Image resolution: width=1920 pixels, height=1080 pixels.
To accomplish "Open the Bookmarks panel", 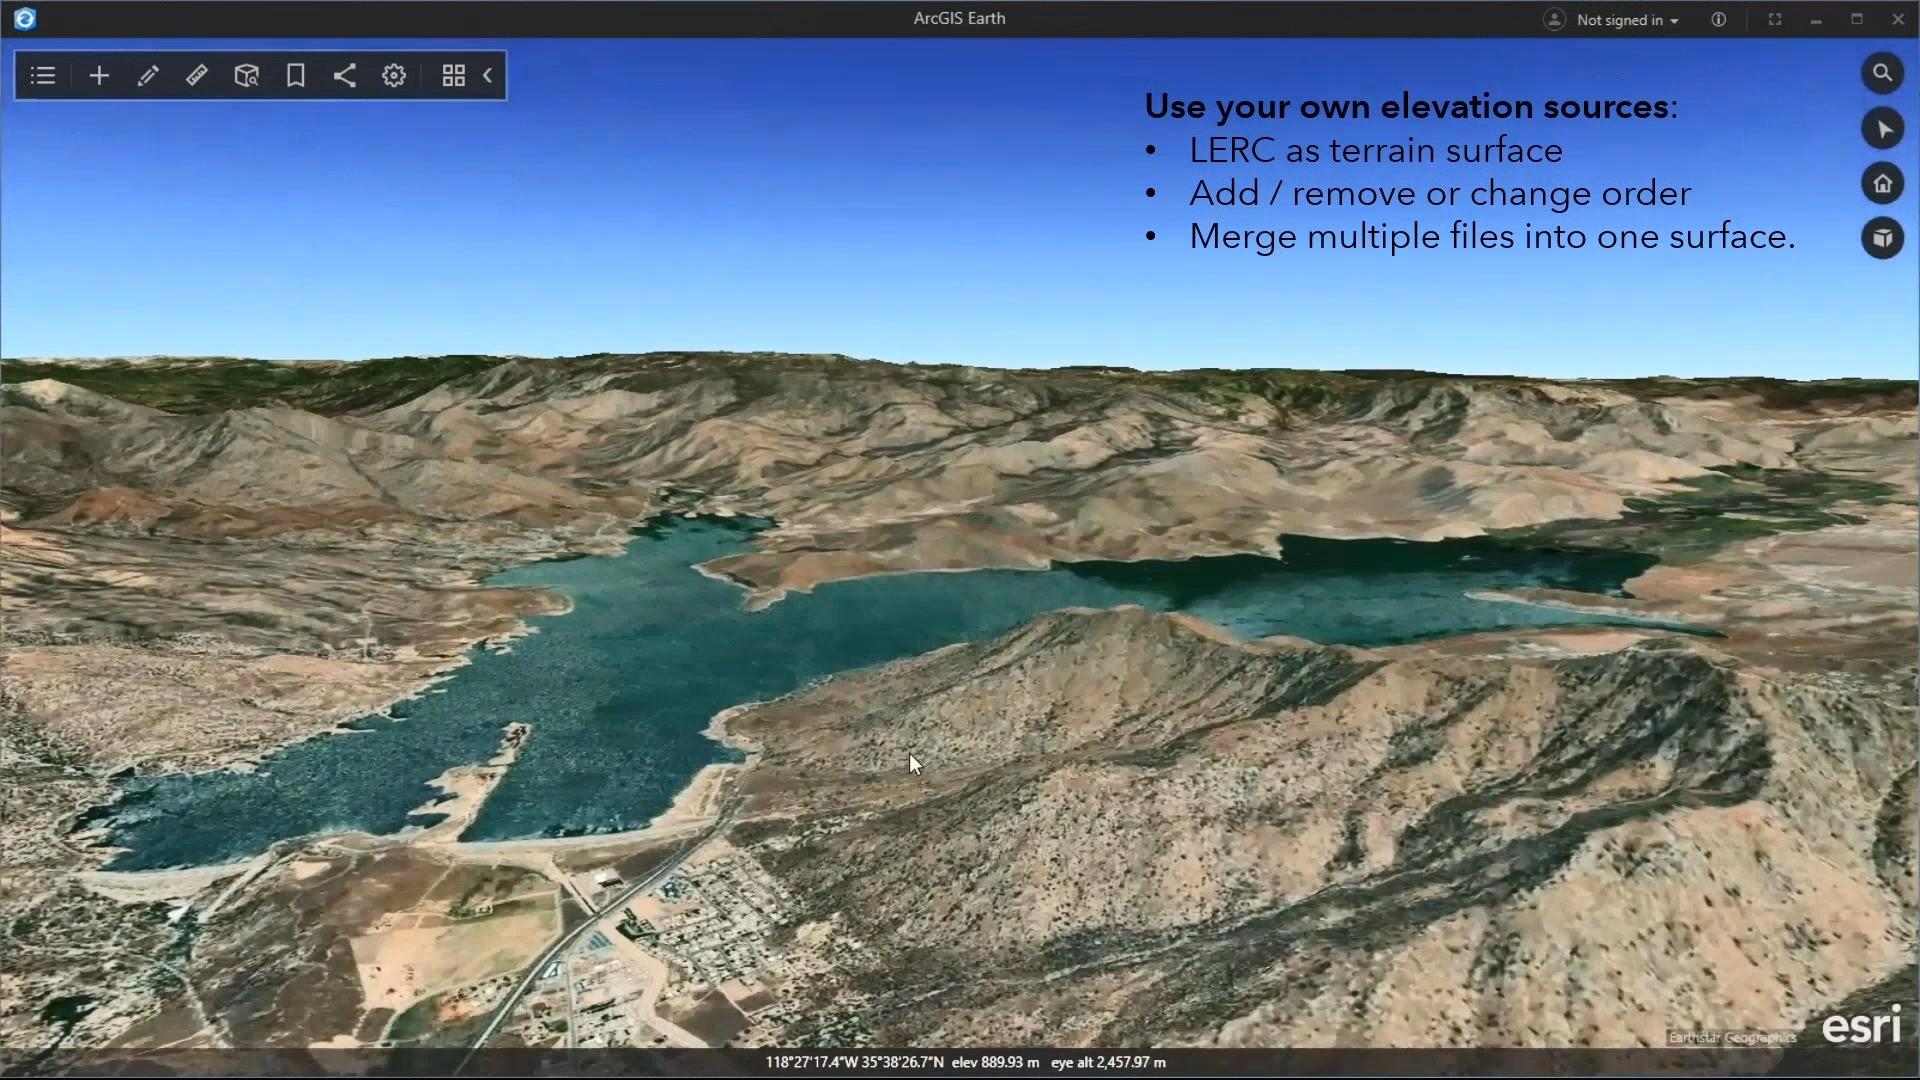I will (x=295, y=76).
